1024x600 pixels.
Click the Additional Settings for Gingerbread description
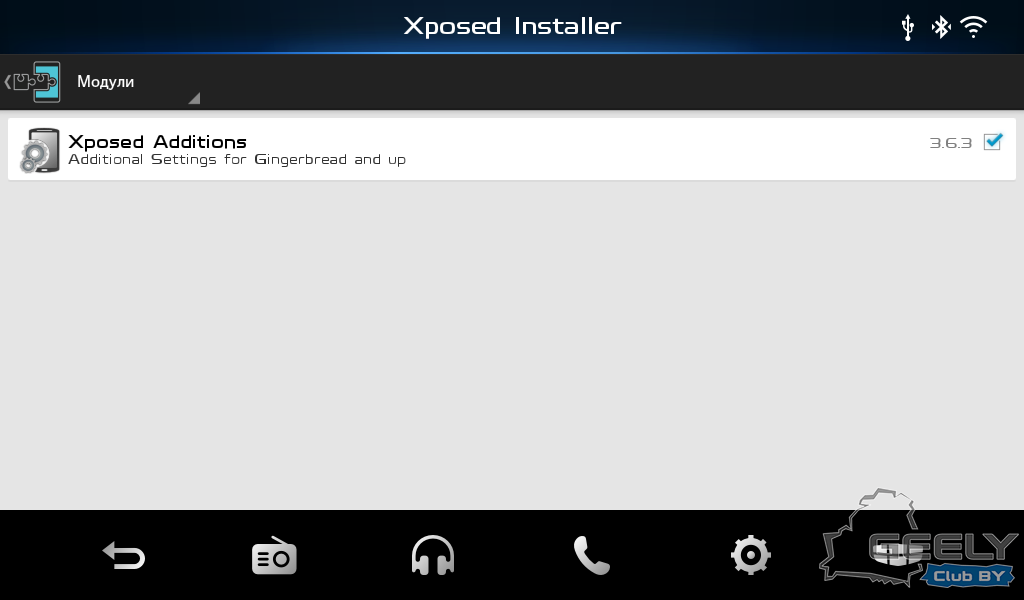(236, 159)
